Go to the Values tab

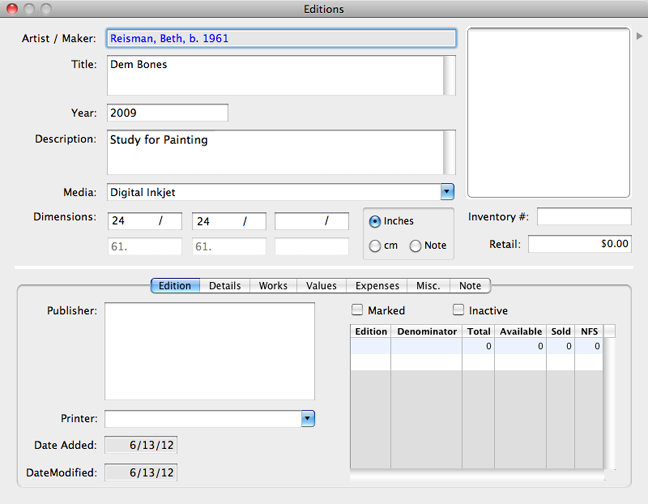[321, 286]
